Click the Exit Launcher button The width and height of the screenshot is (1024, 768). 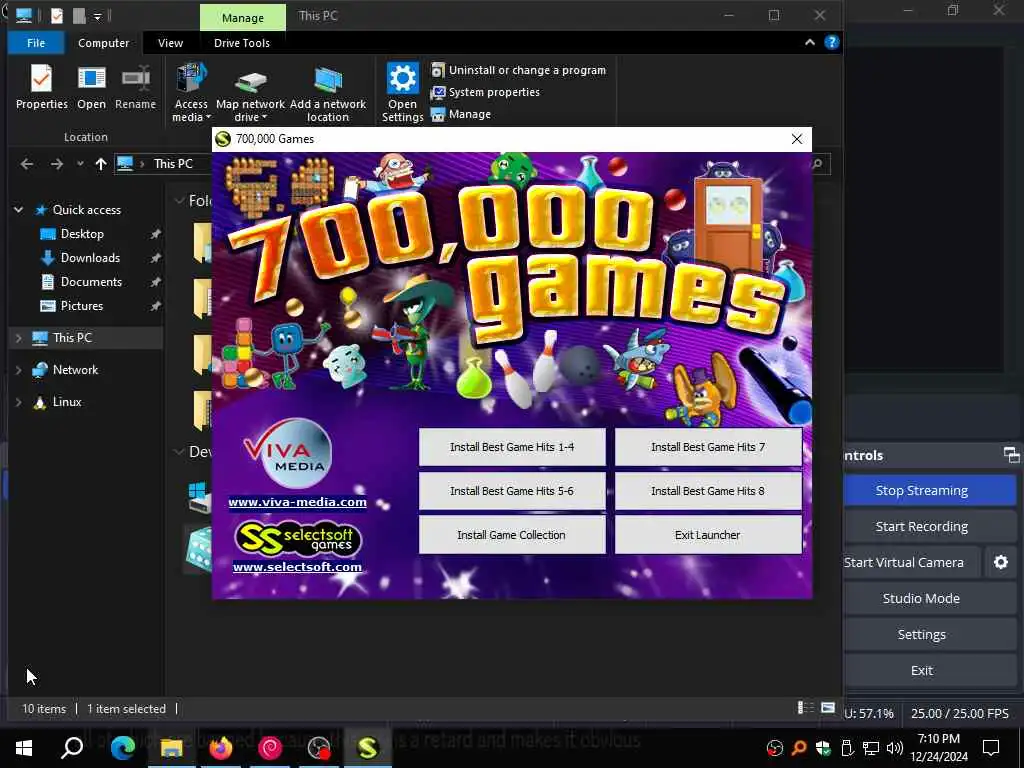pyautogui.click(x=708, y=535)
